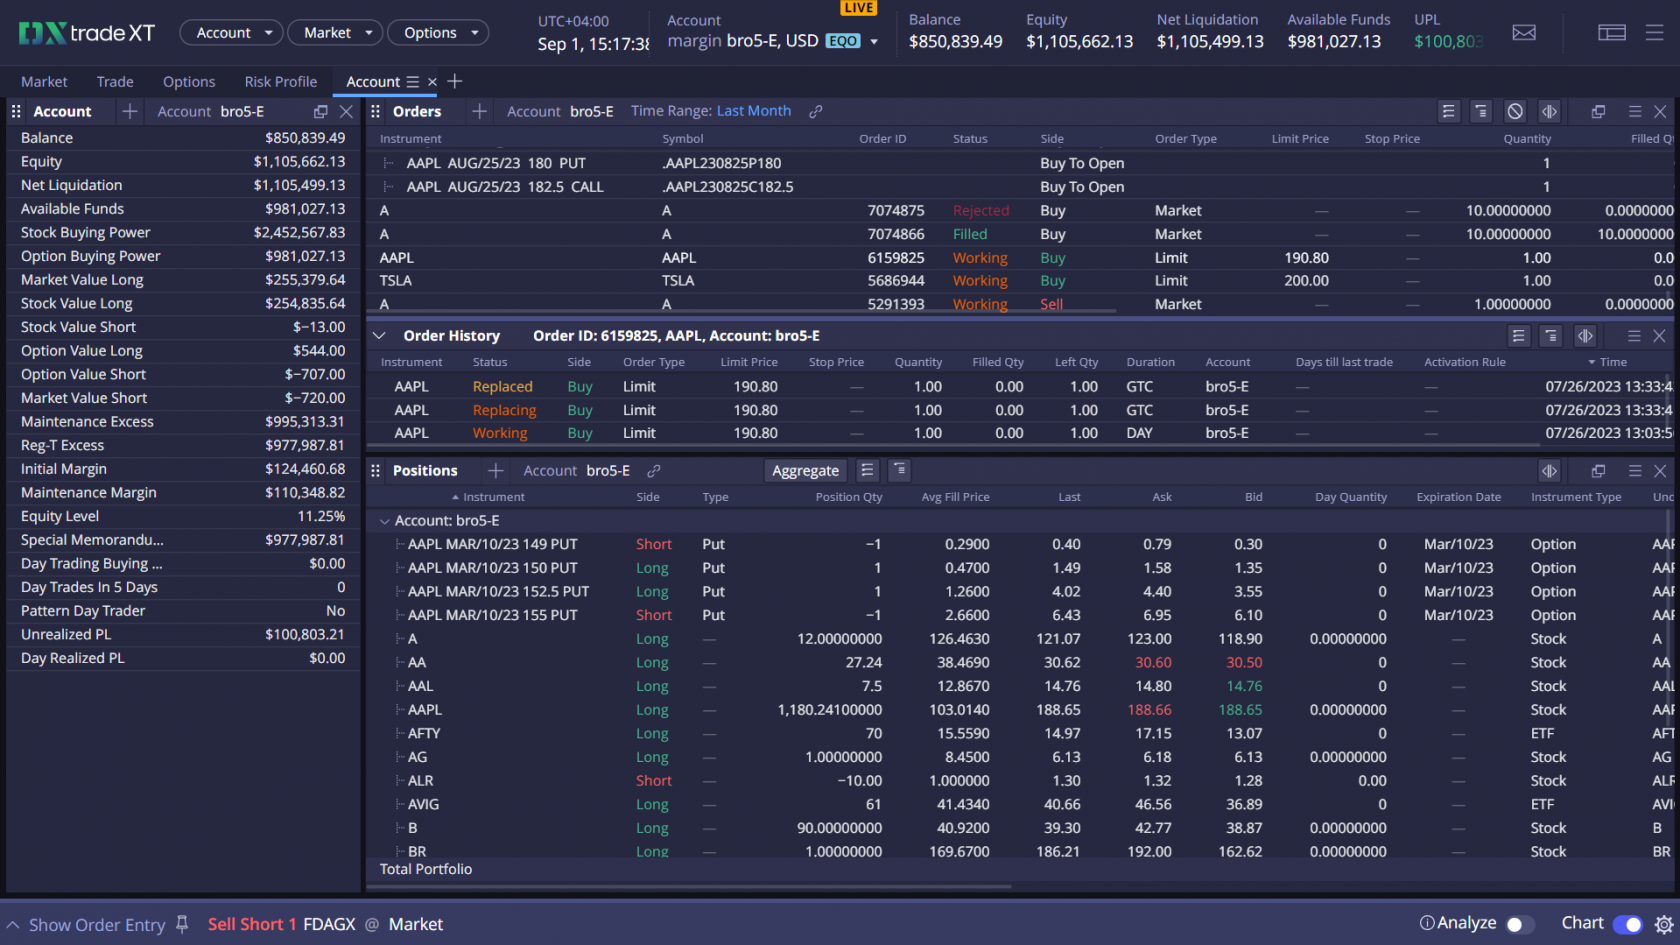
Task: Open the Market menu in top bar
Action: 335,32
